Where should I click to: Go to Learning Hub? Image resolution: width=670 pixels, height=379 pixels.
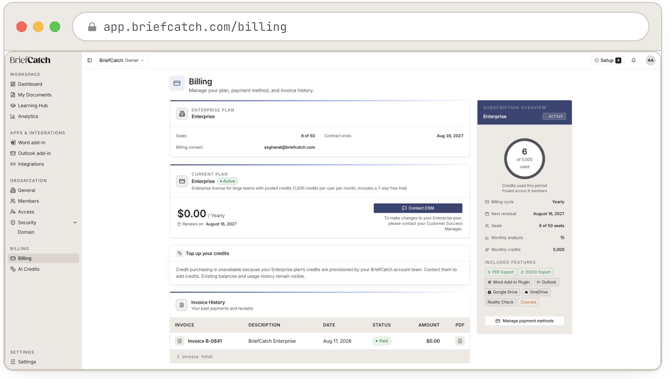point(29,106)
